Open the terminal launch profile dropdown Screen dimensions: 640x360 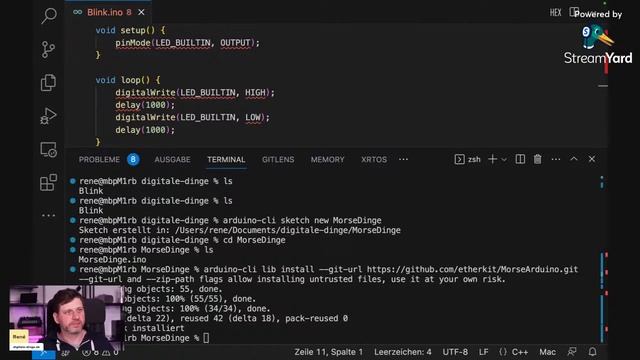coord(504,160)
